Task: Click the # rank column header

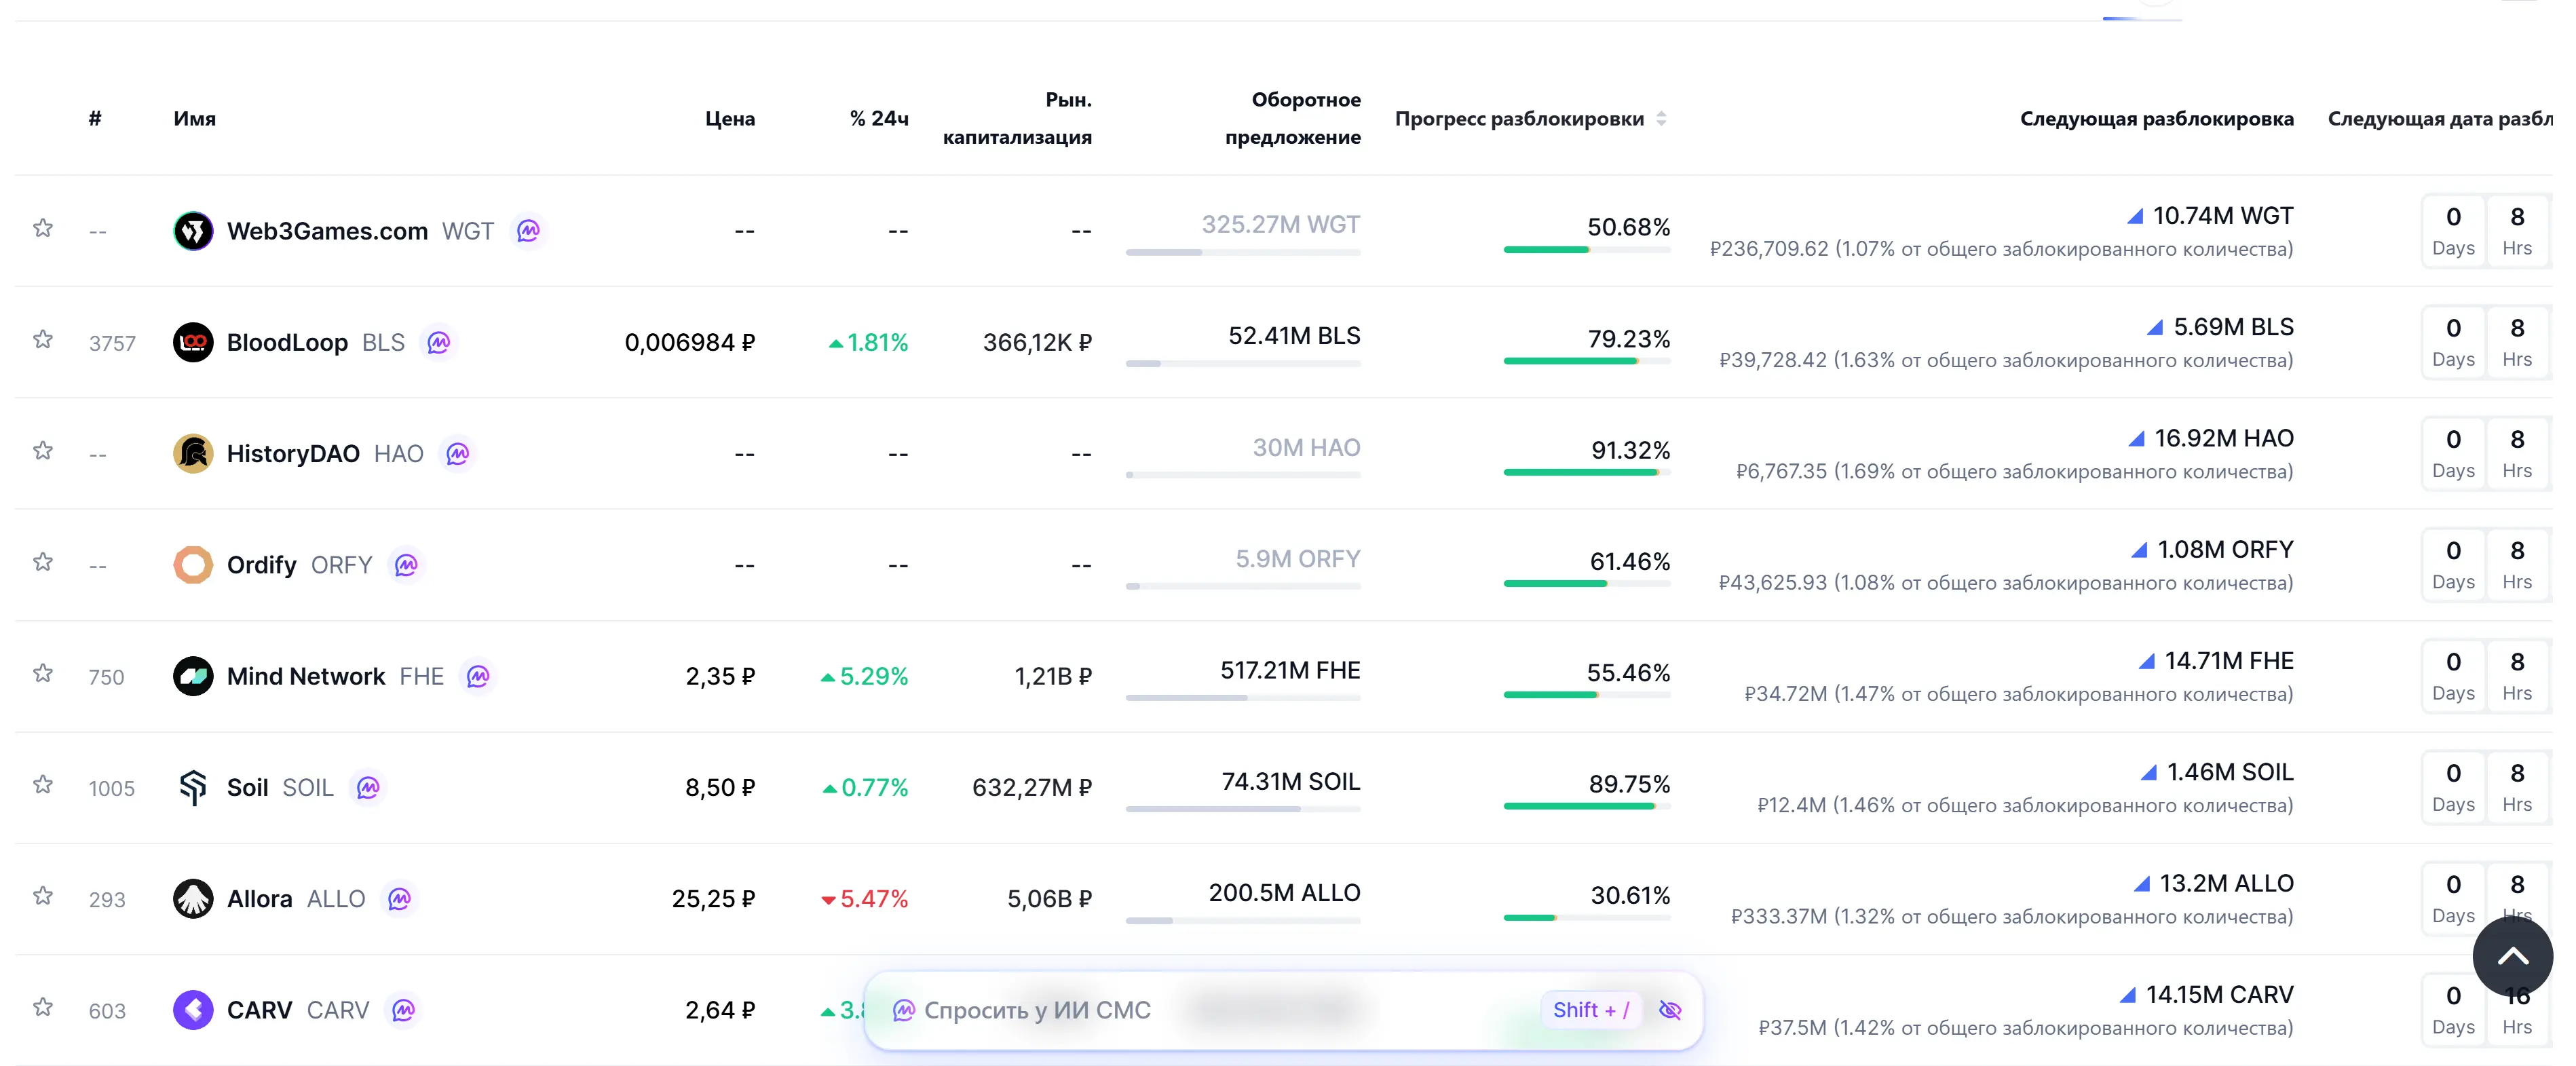Action: [x=95, y=118]
